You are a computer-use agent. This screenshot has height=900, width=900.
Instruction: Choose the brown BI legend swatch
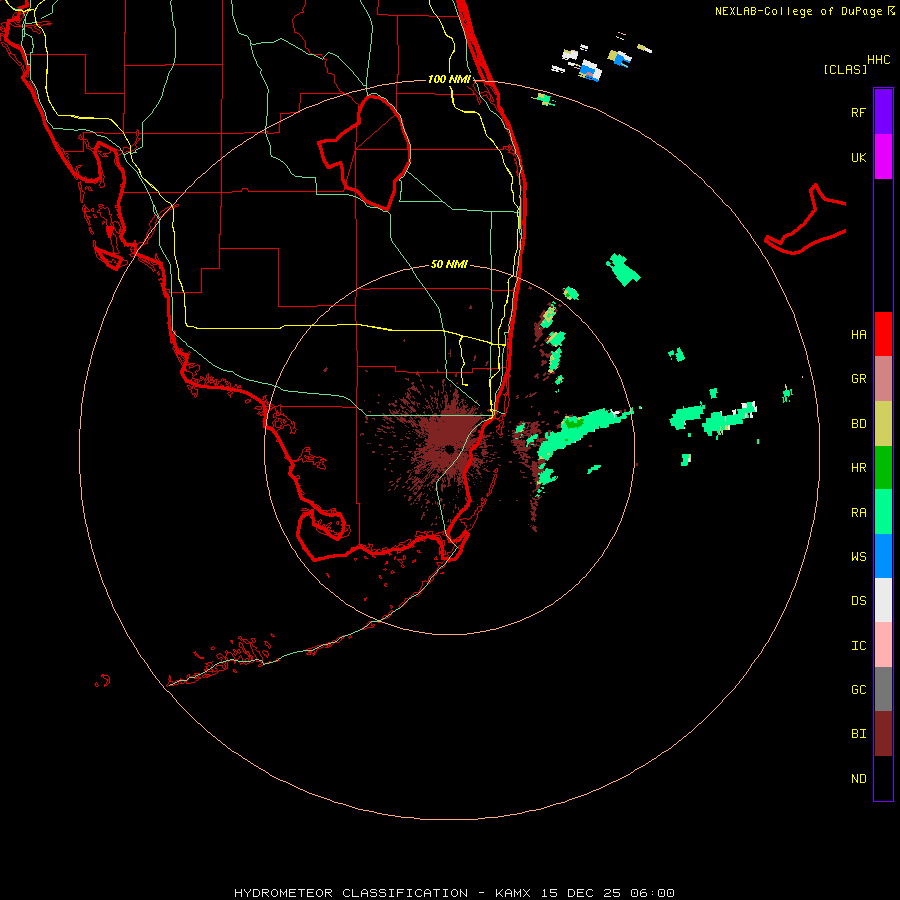point(883,734)
